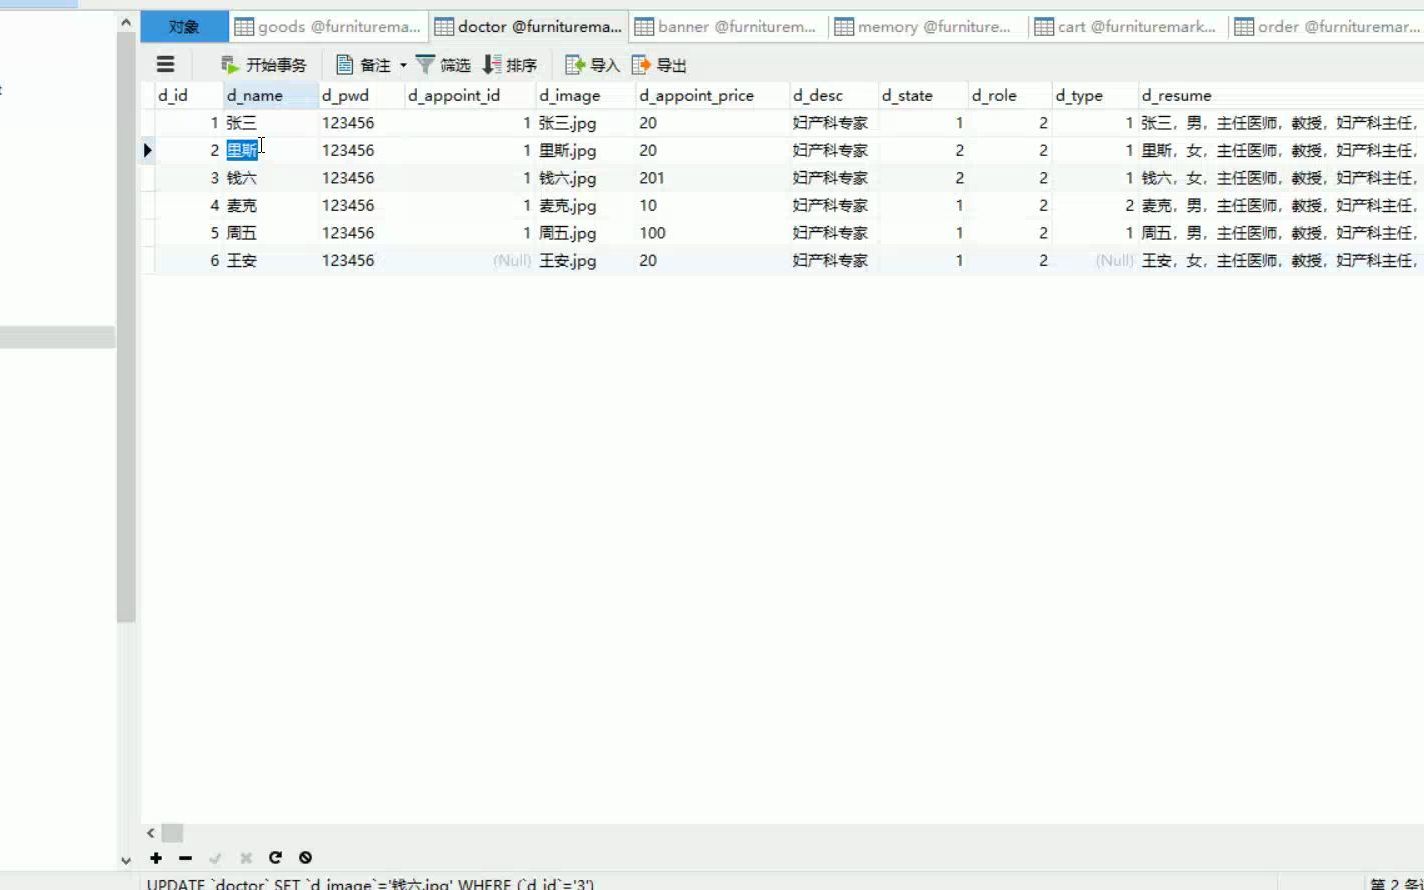Click the 备注 (memo) toolbar button
Image resolution: width=1424 pixels, height=890 pixels.
[363, 65]
